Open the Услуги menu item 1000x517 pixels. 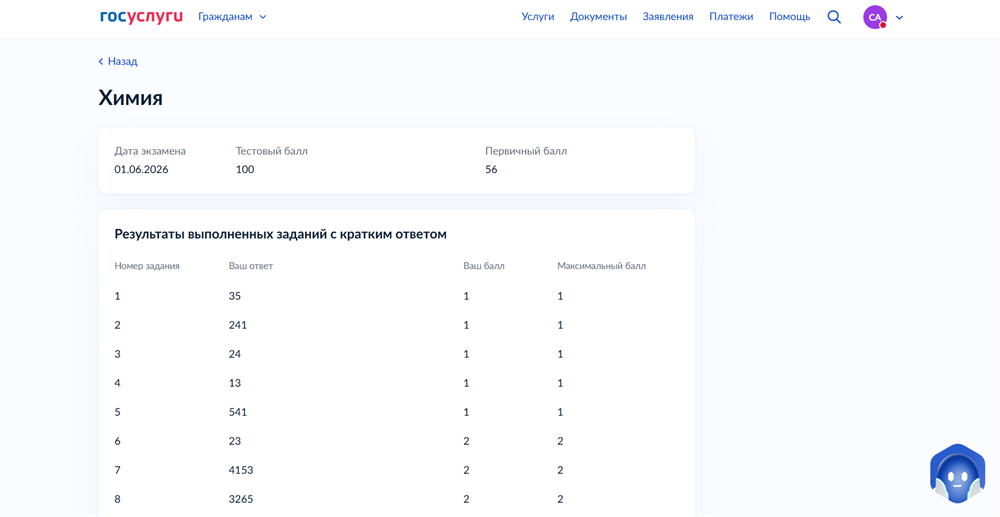(x=538, y=17)
